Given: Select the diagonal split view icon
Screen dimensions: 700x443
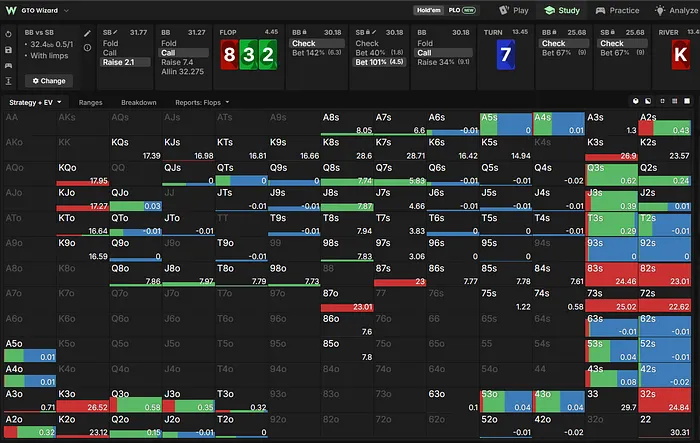Looking at the screenshot, I should [x=648, y=101].
